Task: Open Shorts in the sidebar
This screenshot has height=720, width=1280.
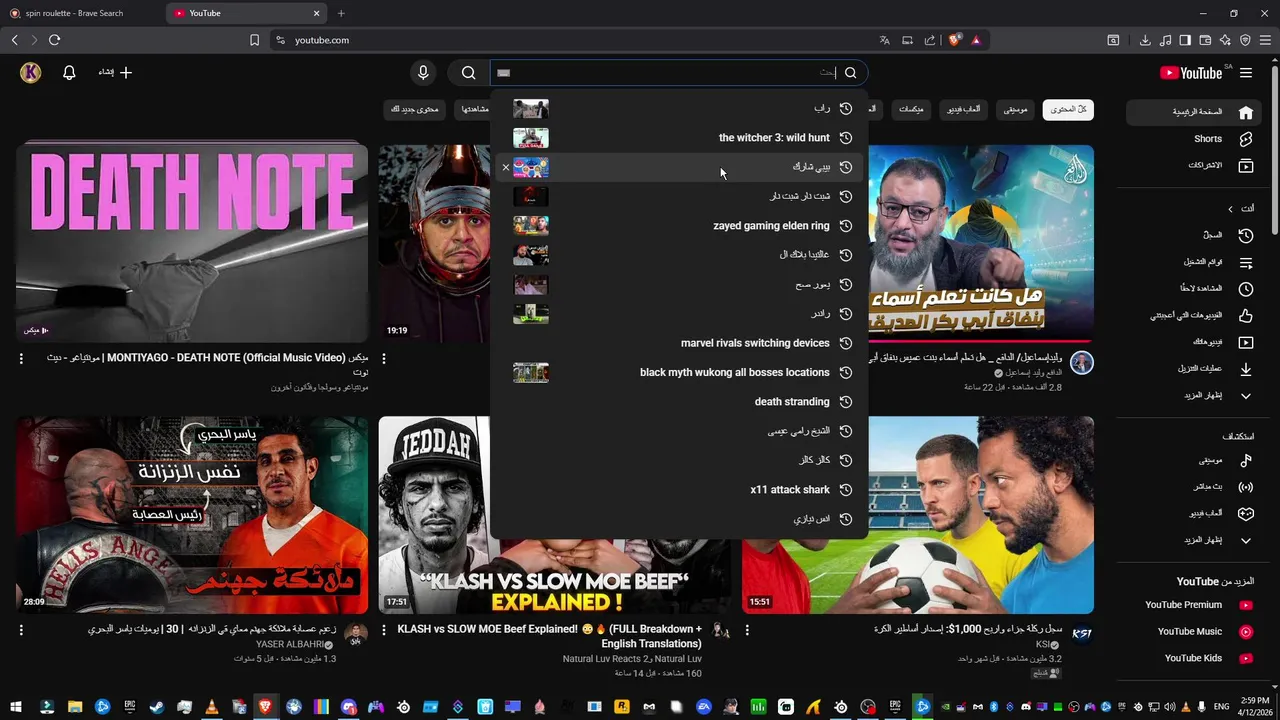Action: tap(1192, 139)
